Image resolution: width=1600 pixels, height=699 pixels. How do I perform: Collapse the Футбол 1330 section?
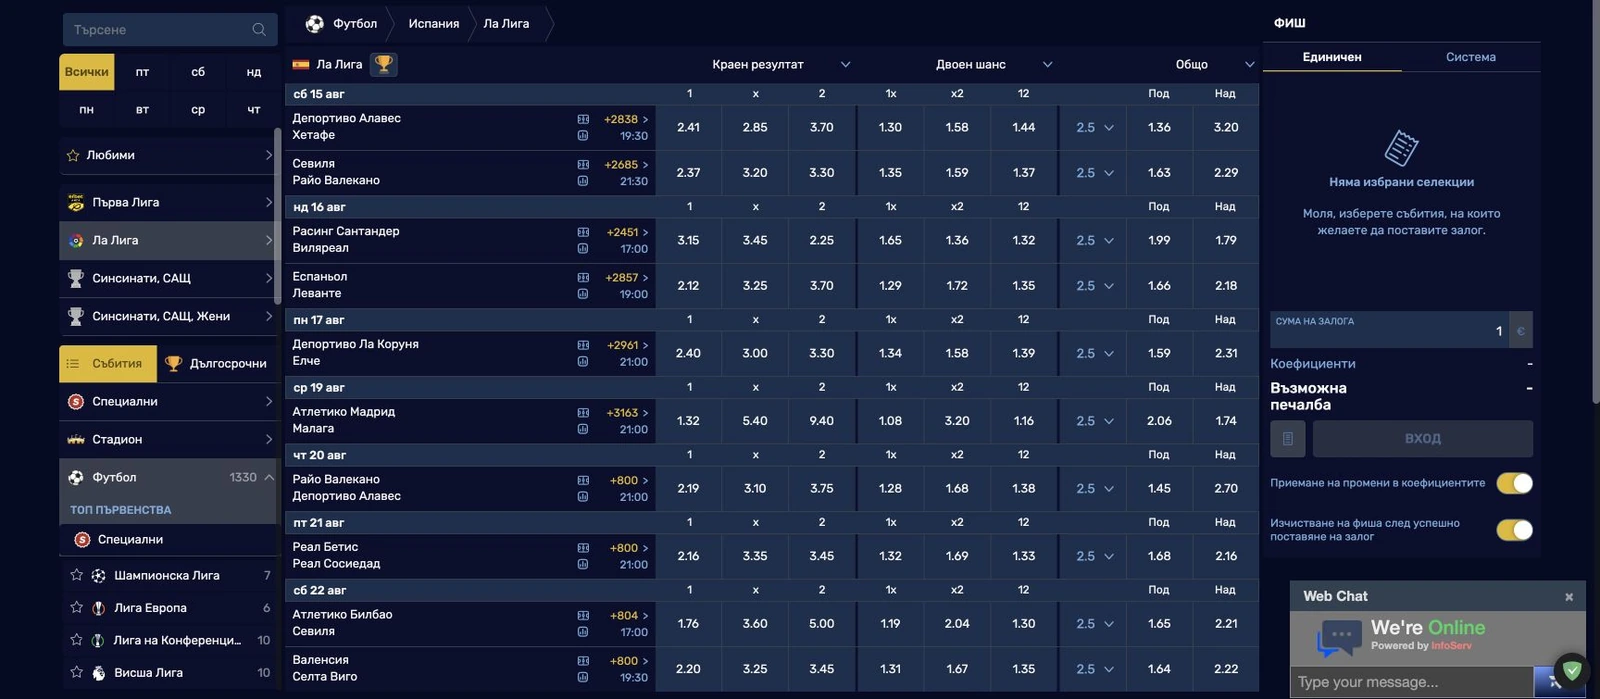[x=269, y=478]
